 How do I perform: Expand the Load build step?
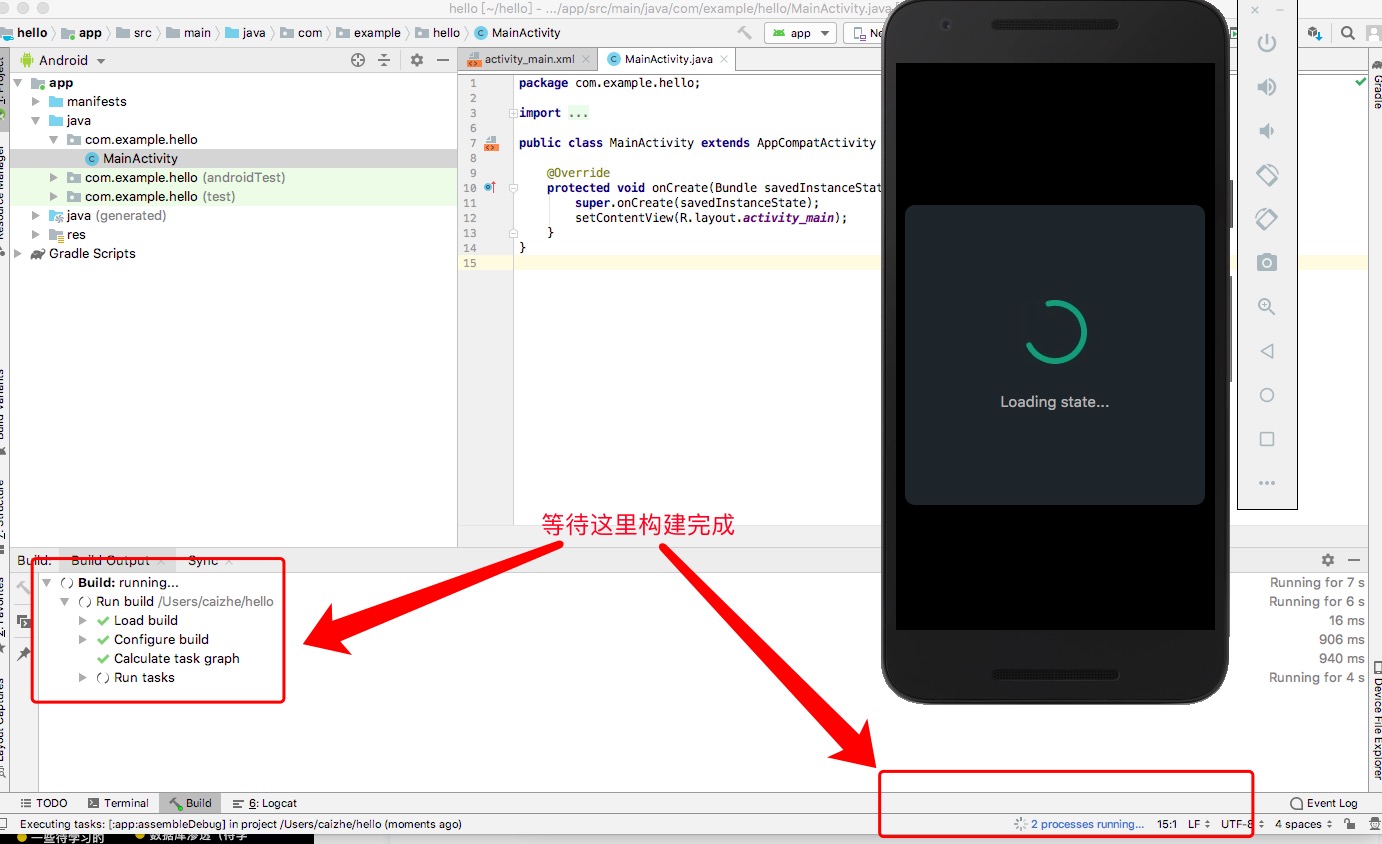tap(83, 620)
